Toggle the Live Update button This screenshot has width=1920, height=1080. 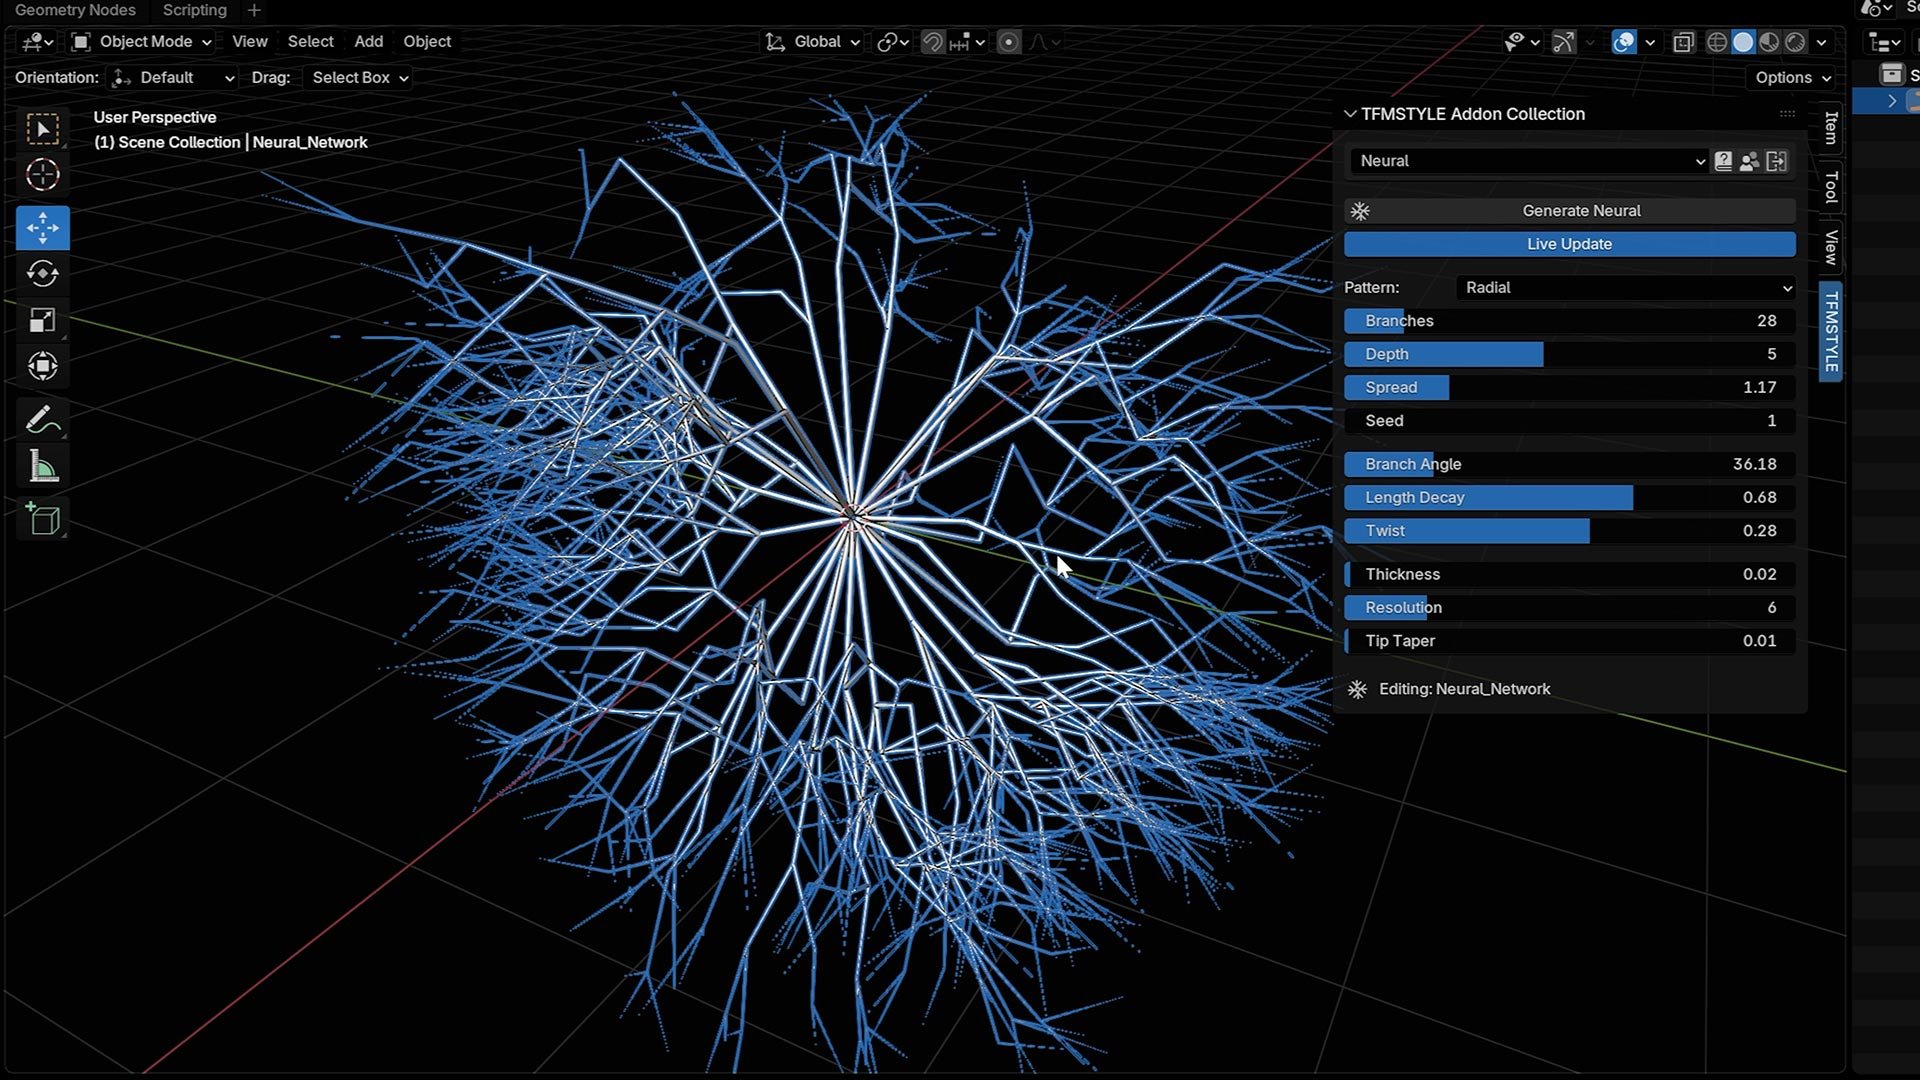[x=1569, y=244]
